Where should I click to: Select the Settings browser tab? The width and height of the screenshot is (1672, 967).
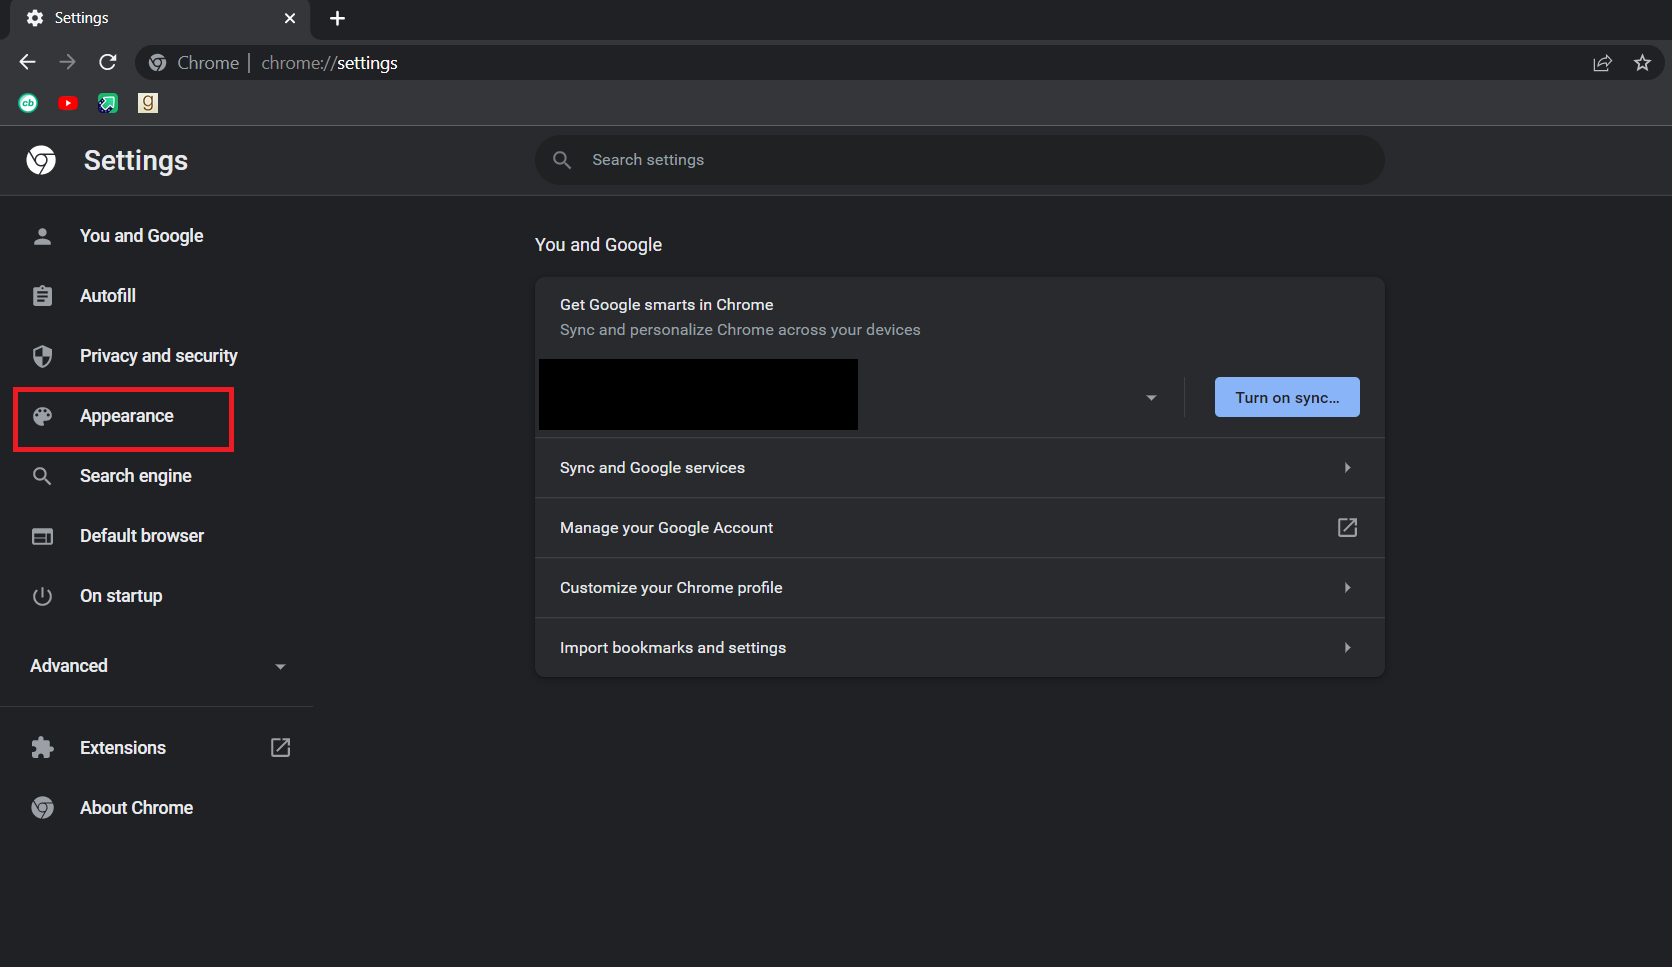point(160,18)
